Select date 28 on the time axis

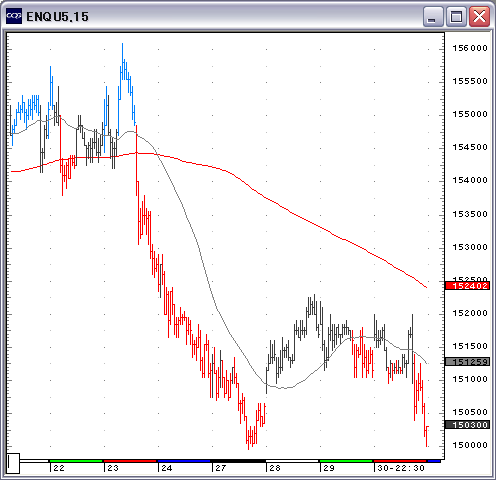[275, 468]
